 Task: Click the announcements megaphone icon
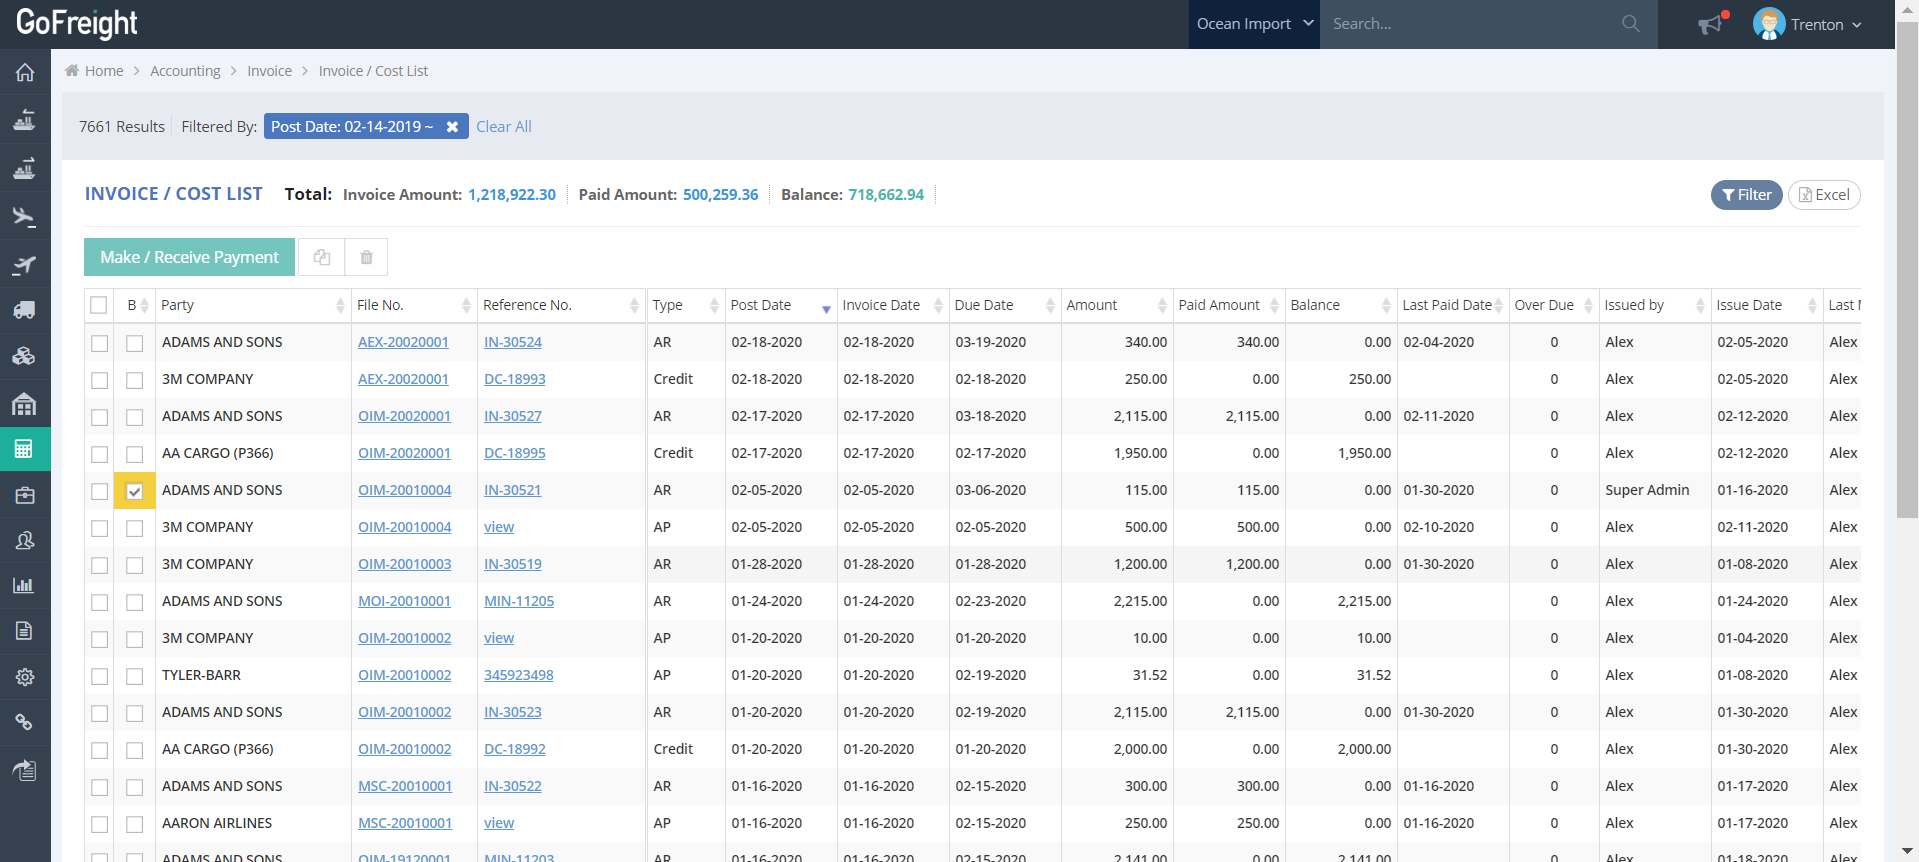coord(1712,23)
